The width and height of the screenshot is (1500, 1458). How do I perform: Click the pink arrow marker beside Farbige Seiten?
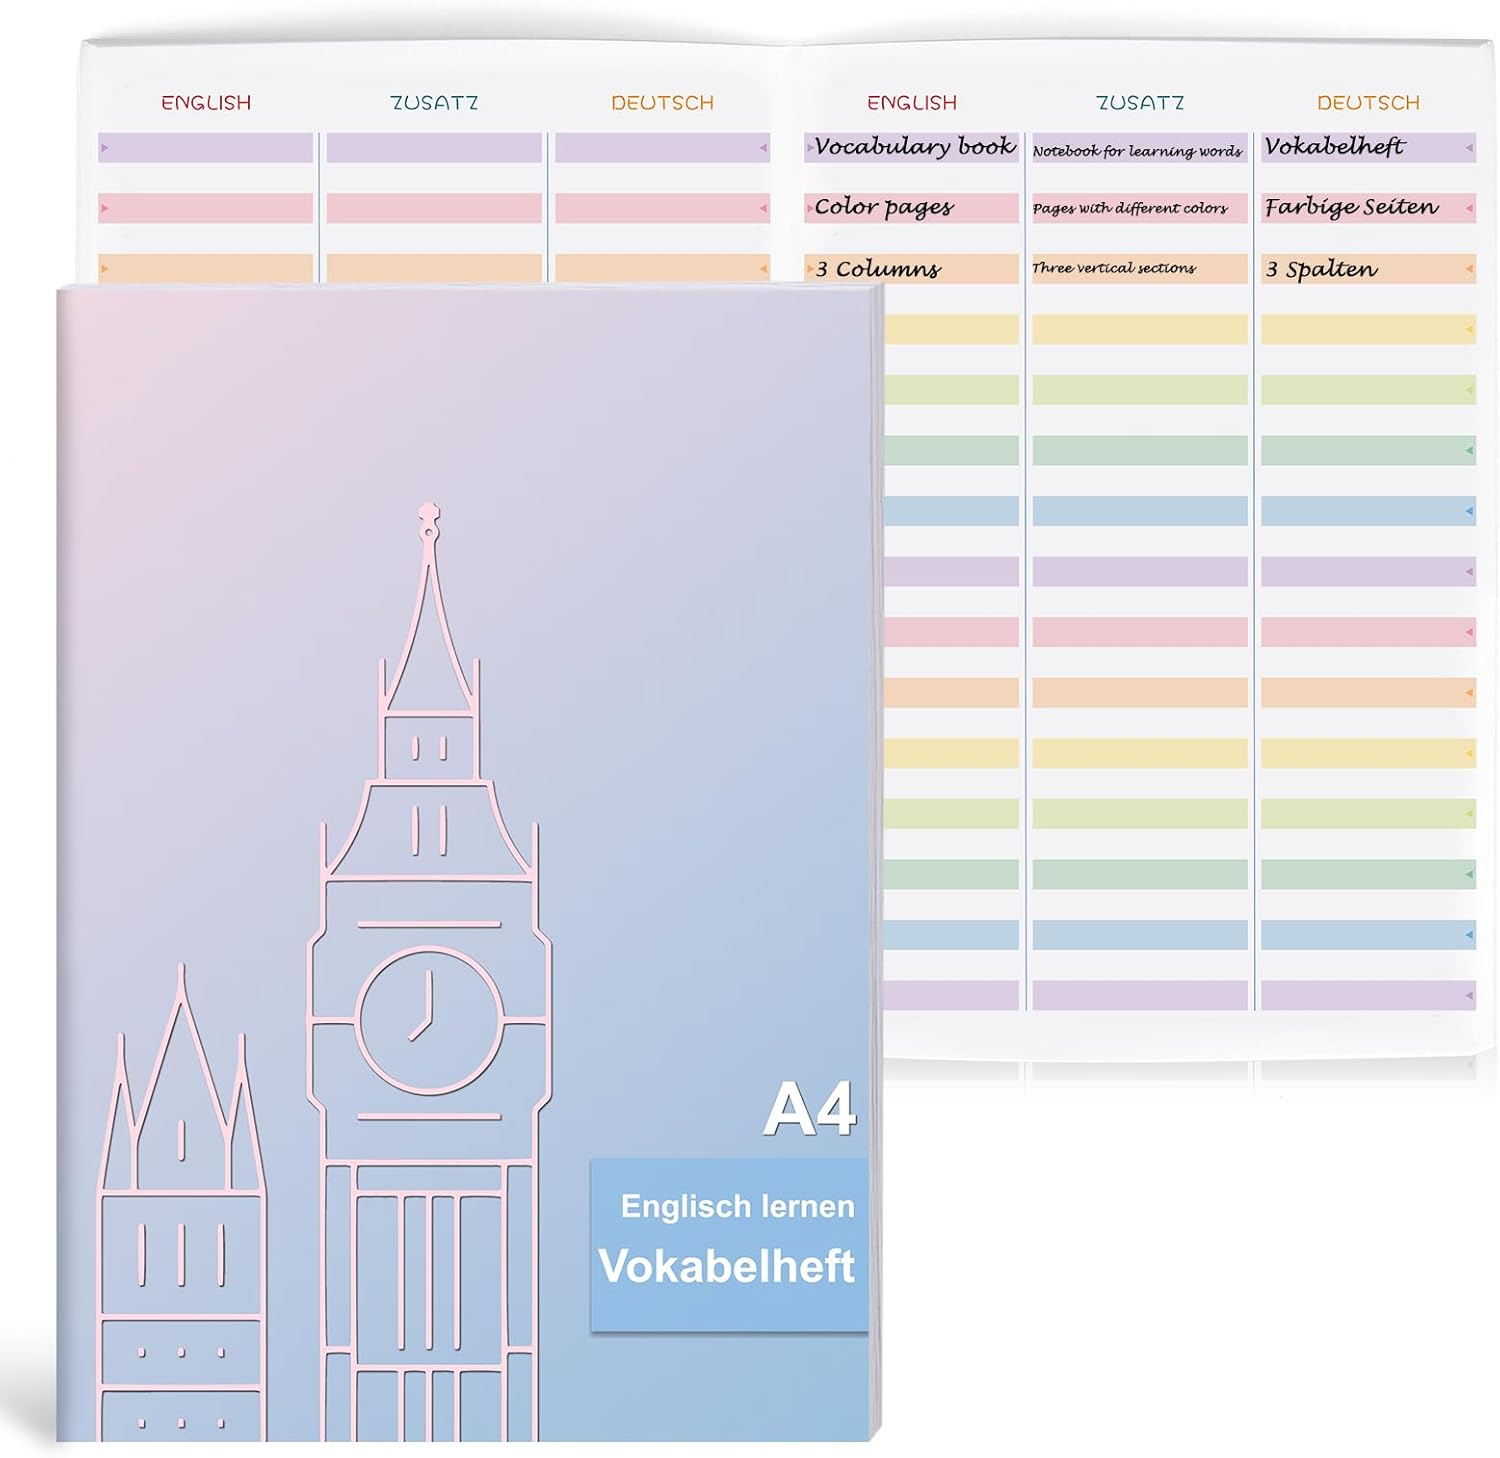pyautogui.click(x=1468, y=209)
